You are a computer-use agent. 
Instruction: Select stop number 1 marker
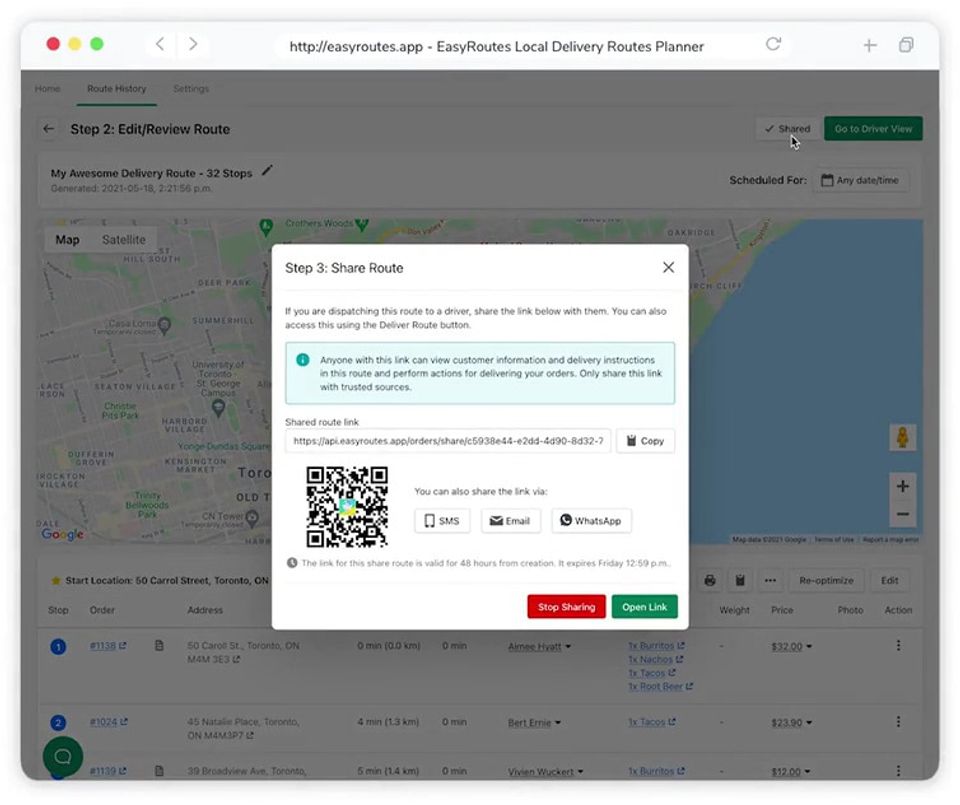tap(58, 646)
